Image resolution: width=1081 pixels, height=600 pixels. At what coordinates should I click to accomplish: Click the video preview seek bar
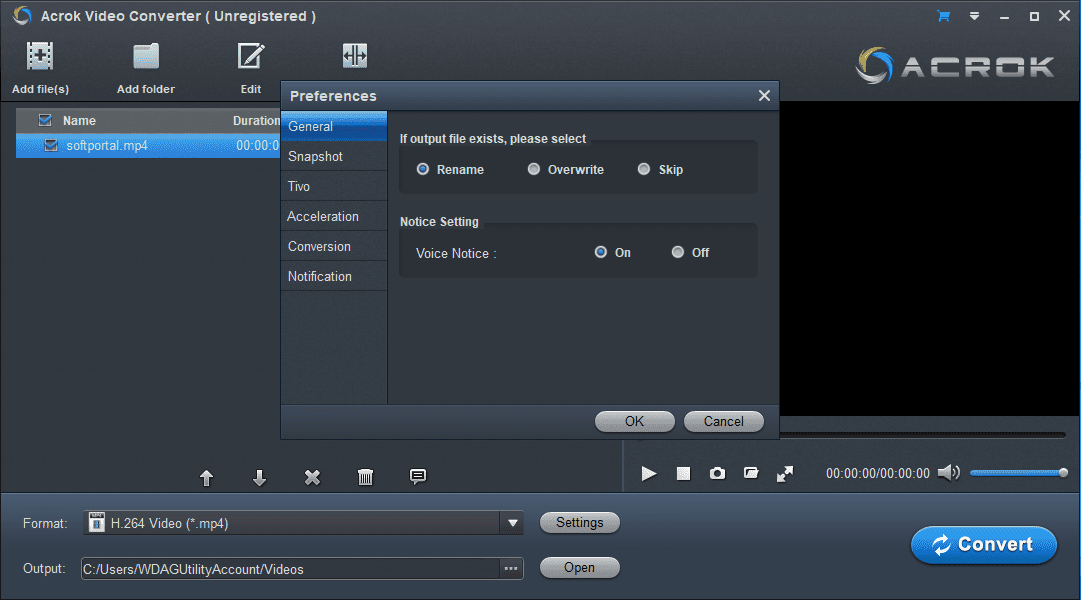923,435
